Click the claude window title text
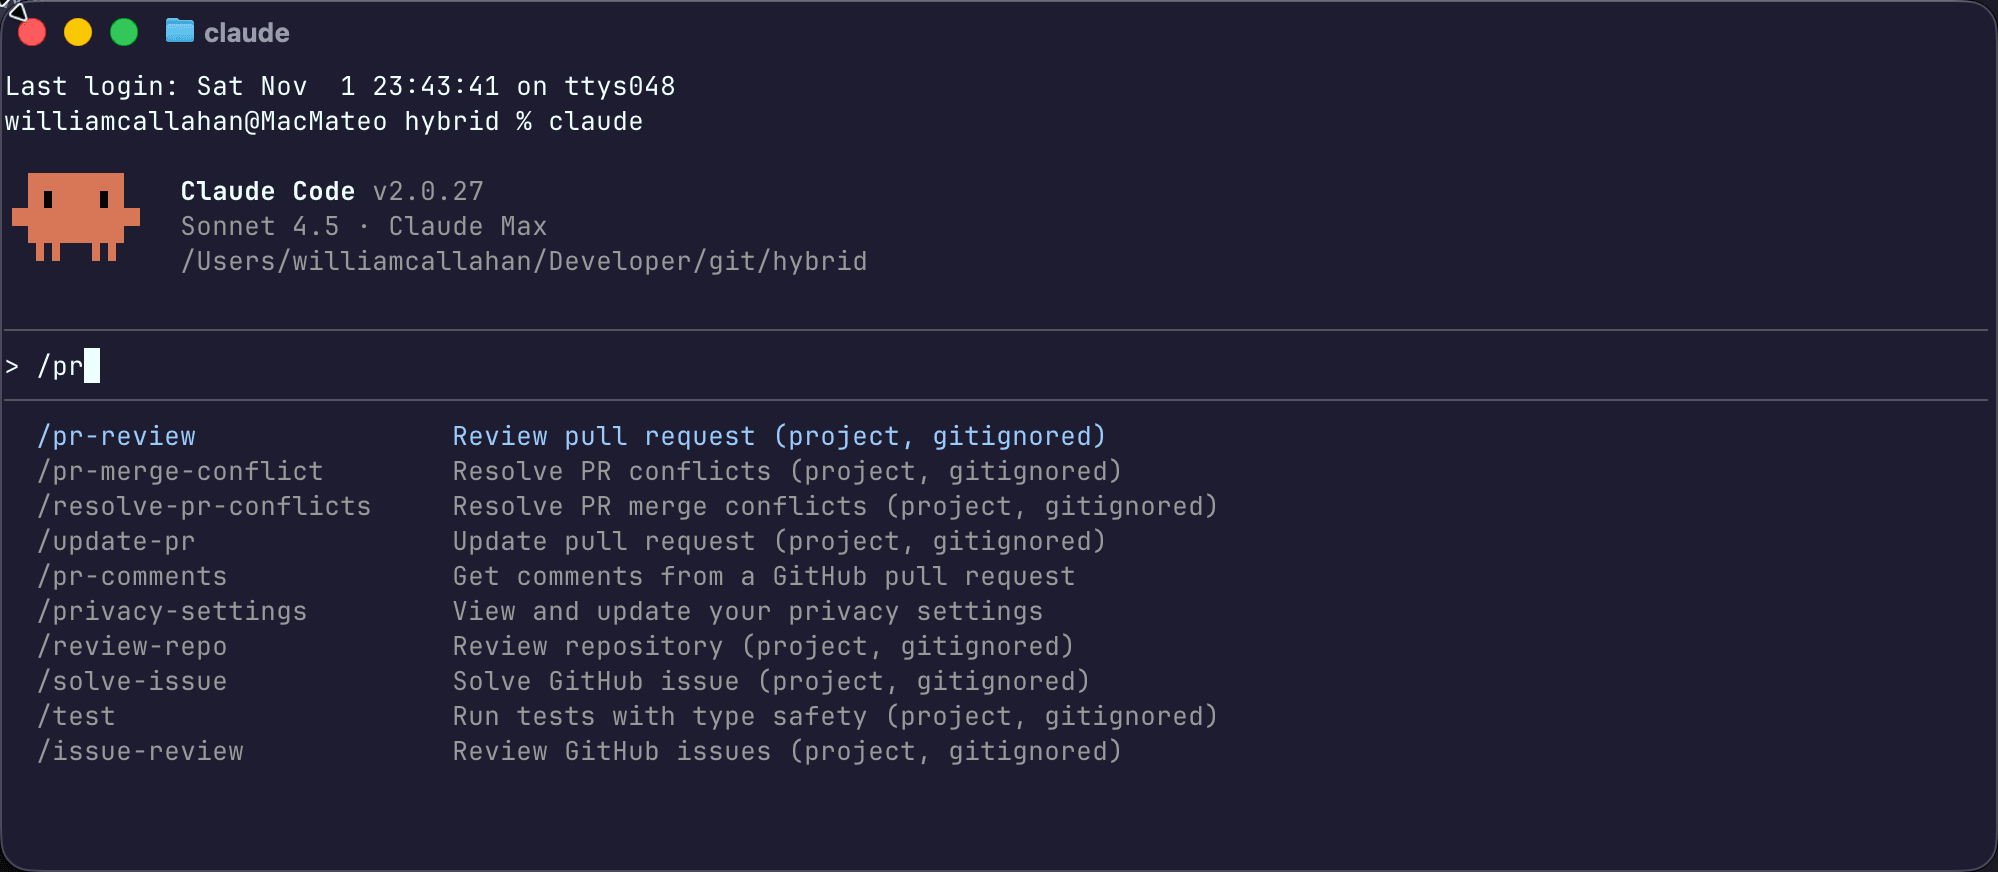1998x872 pixels. 246,31
